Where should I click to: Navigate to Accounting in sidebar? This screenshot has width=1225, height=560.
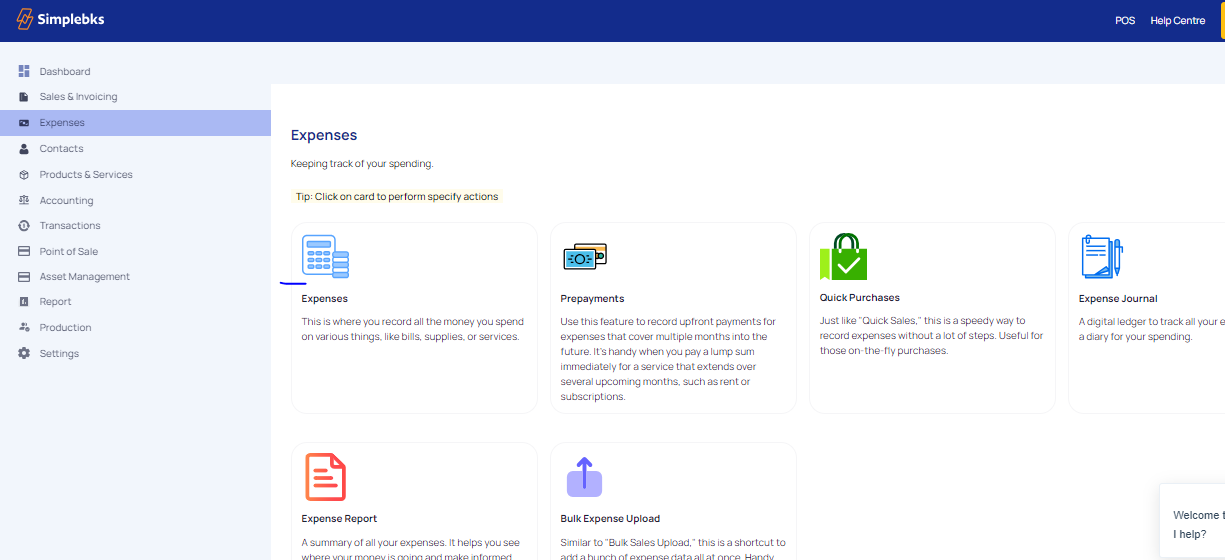point(66,201)
